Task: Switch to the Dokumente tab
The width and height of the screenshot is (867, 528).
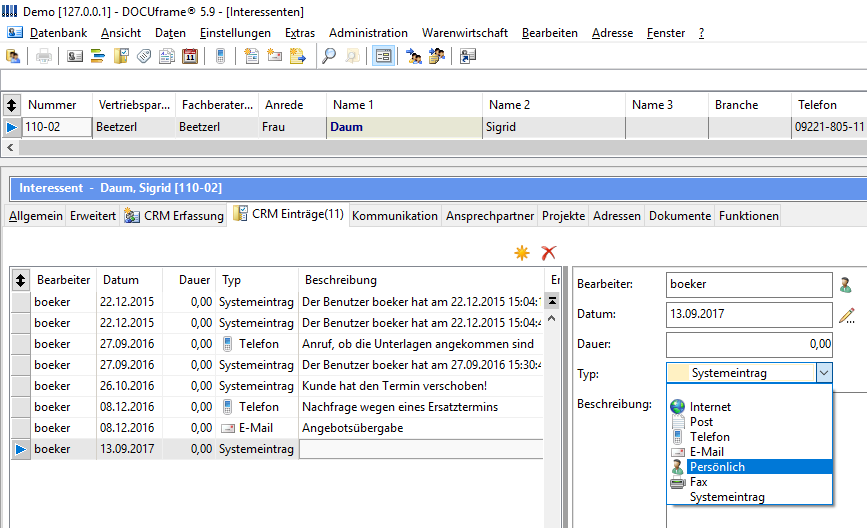Action: (680, 216)
